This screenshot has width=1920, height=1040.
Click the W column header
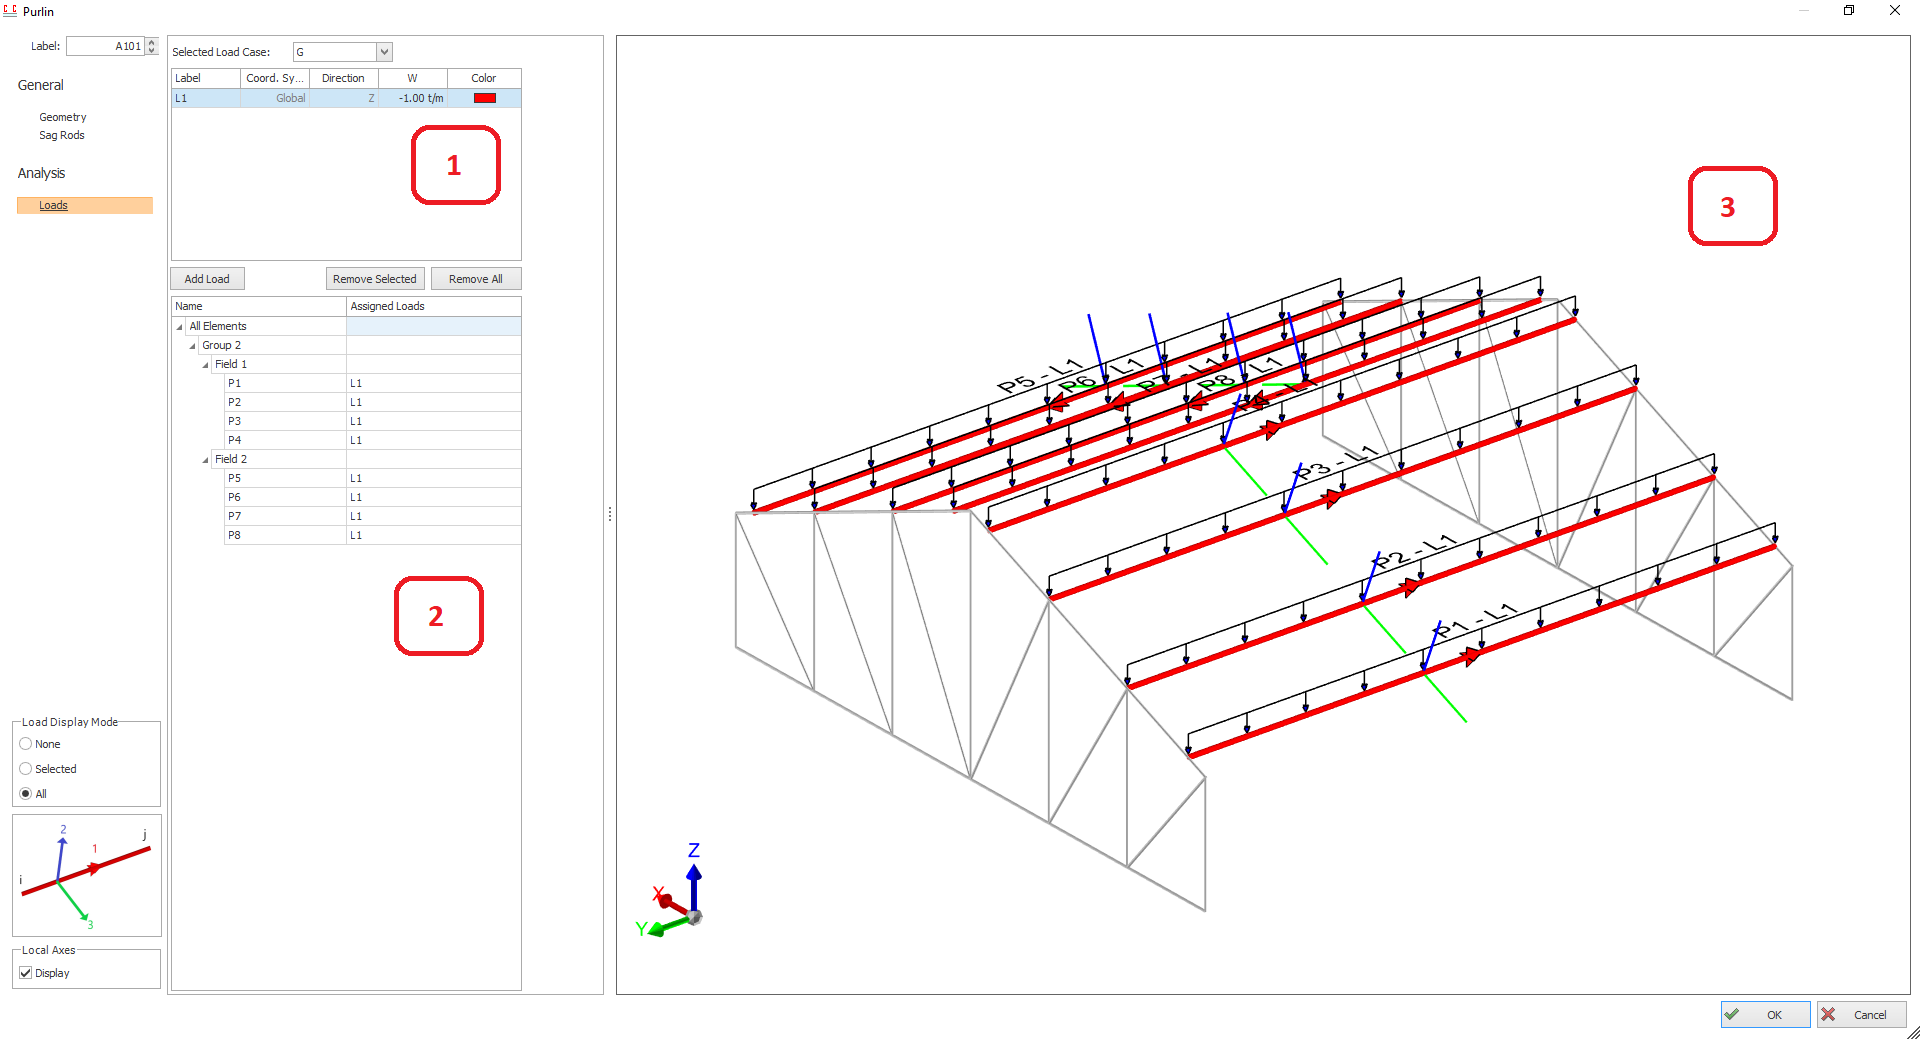[413, 78]
